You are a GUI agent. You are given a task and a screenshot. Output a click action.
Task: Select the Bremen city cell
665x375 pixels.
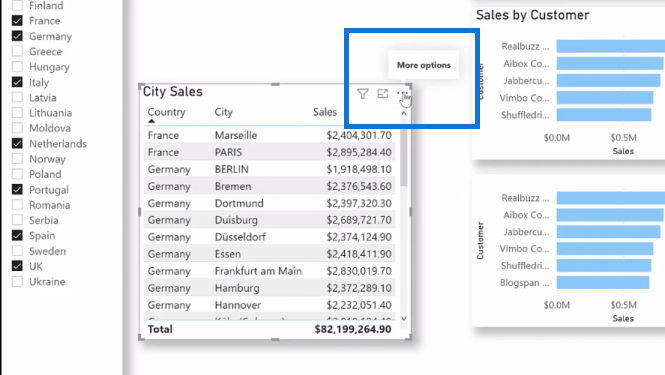pos(233,186)
